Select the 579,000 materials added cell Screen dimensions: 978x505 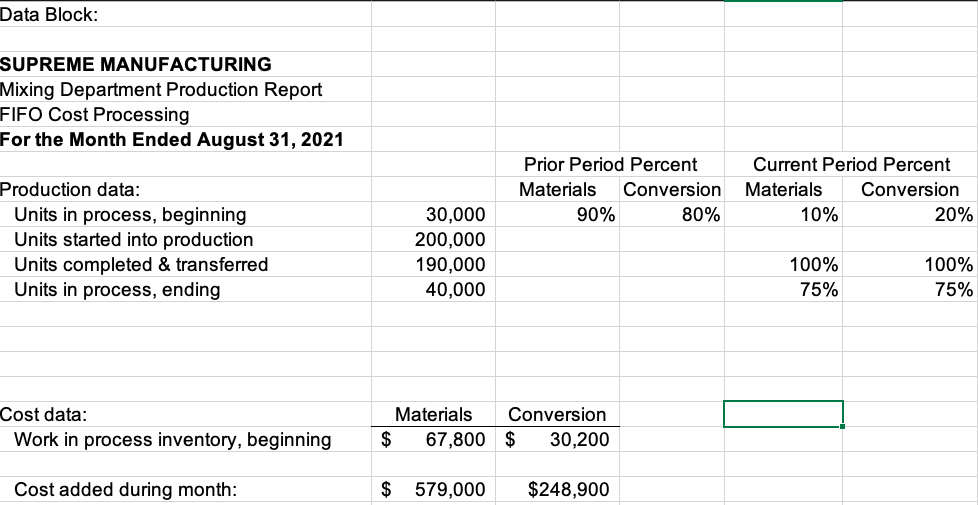point(433,489)
